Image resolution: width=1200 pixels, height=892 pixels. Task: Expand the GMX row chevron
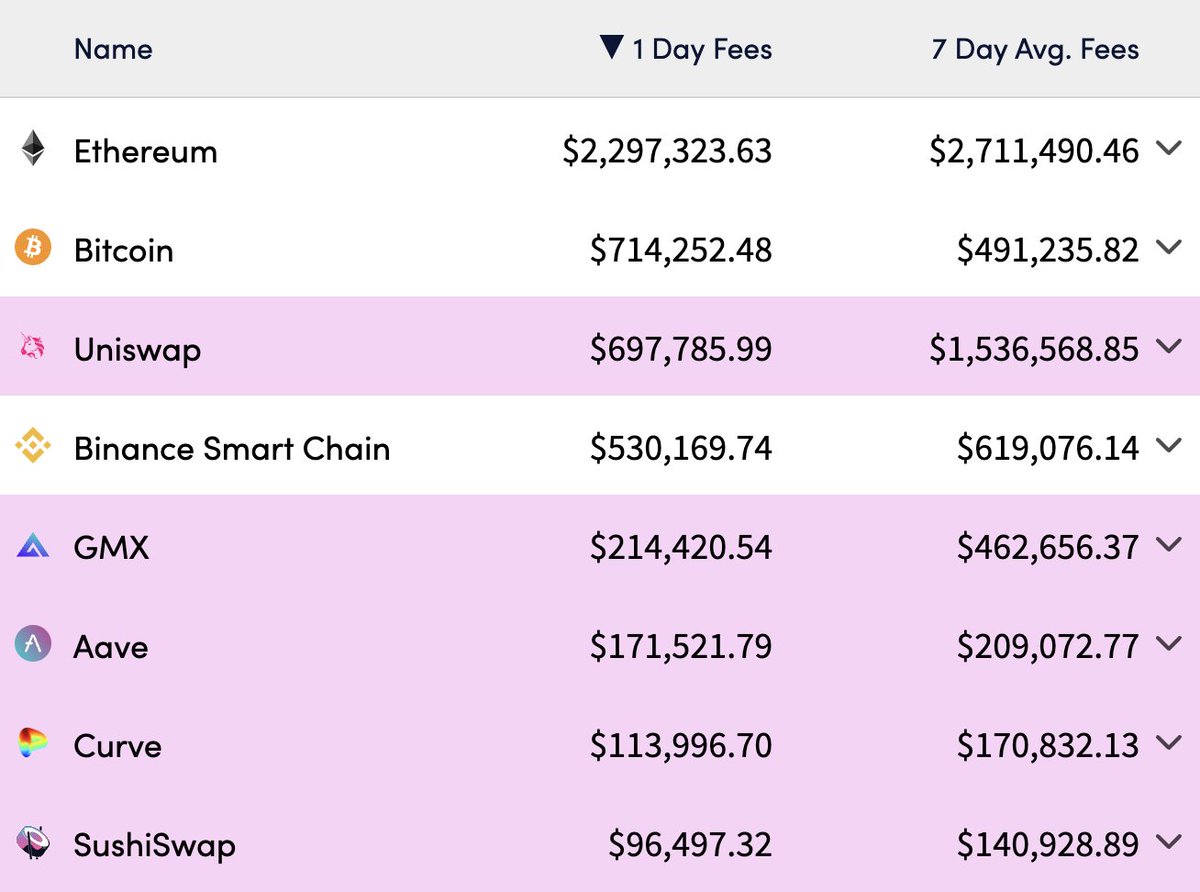coord(1168,546)
